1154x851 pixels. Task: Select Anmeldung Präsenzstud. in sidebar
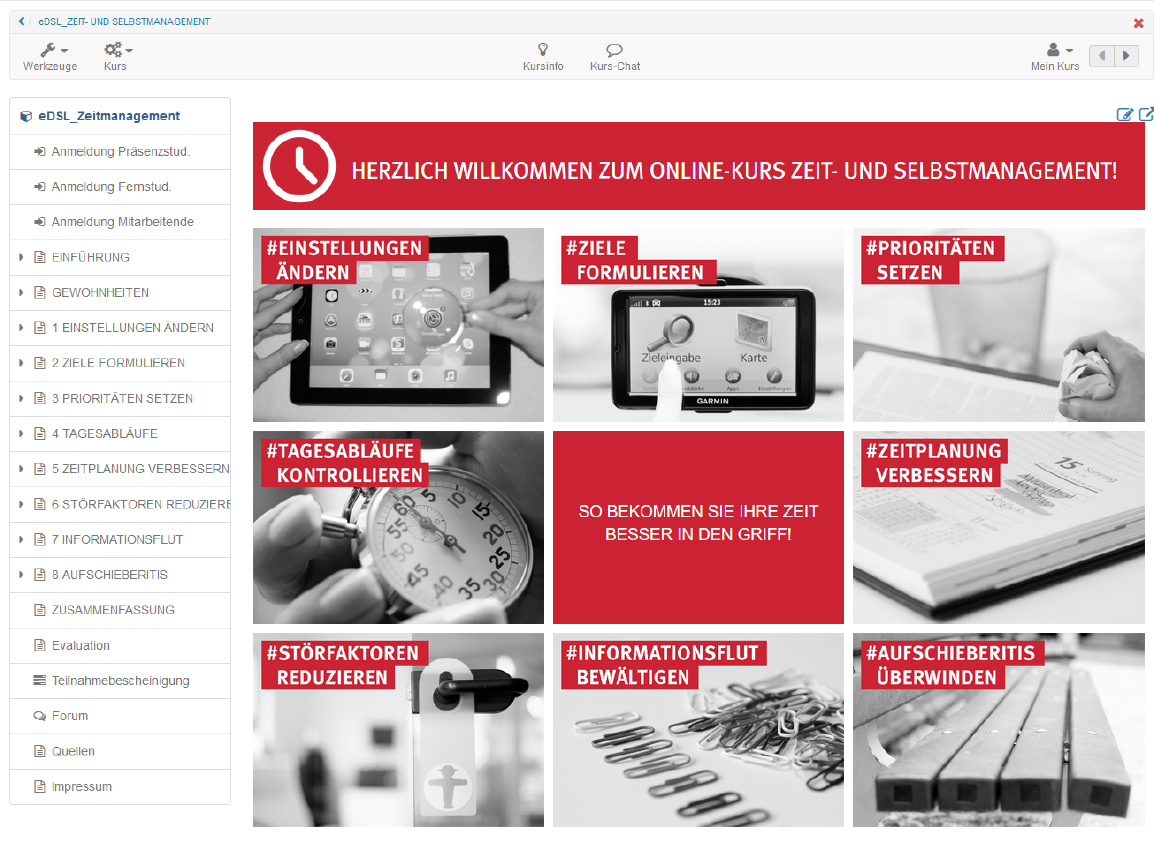(x=120, y=152)
